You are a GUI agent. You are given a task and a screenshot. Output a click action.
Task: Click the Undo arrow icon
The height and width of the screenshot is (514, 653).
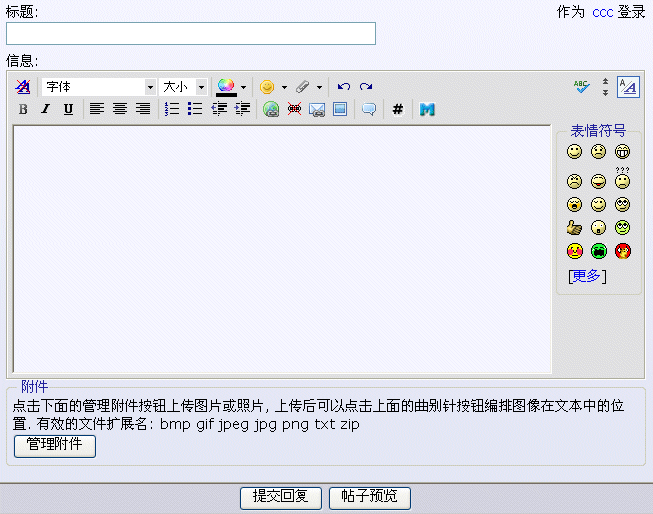tap(344, 87)
